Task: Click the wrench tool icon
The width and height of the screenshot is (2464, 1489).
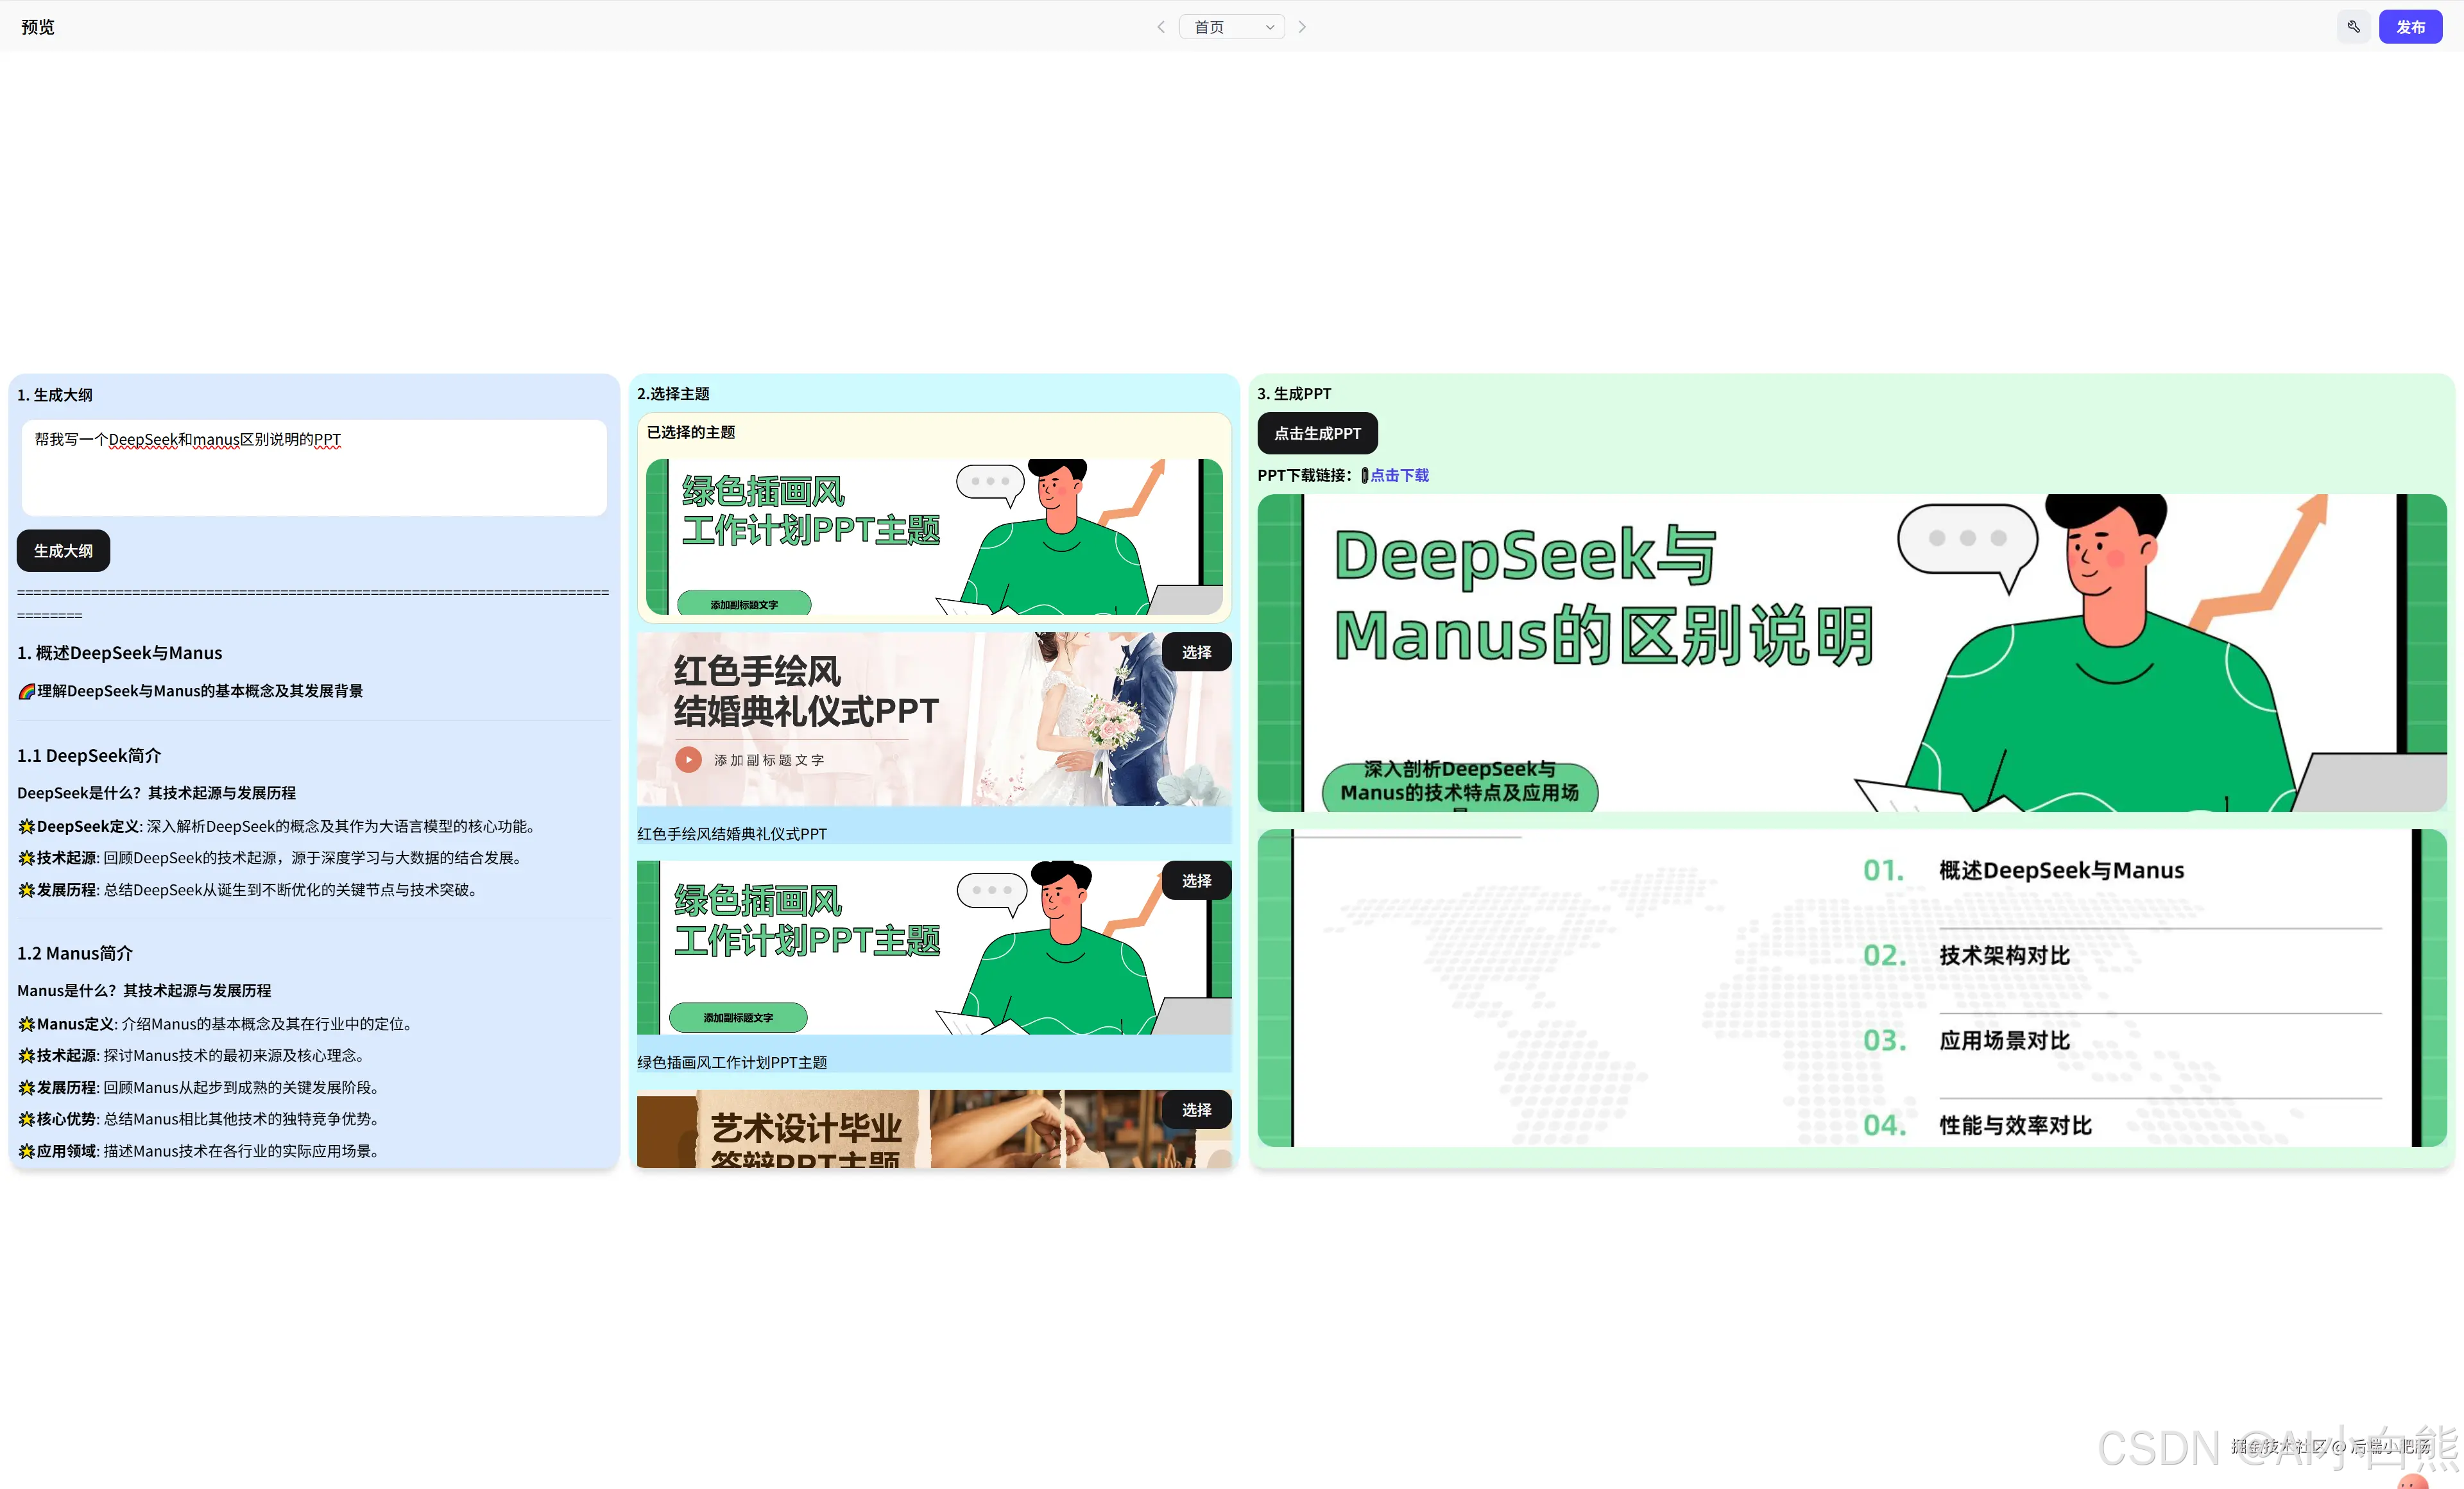Action: click(x=2353, y=27)
